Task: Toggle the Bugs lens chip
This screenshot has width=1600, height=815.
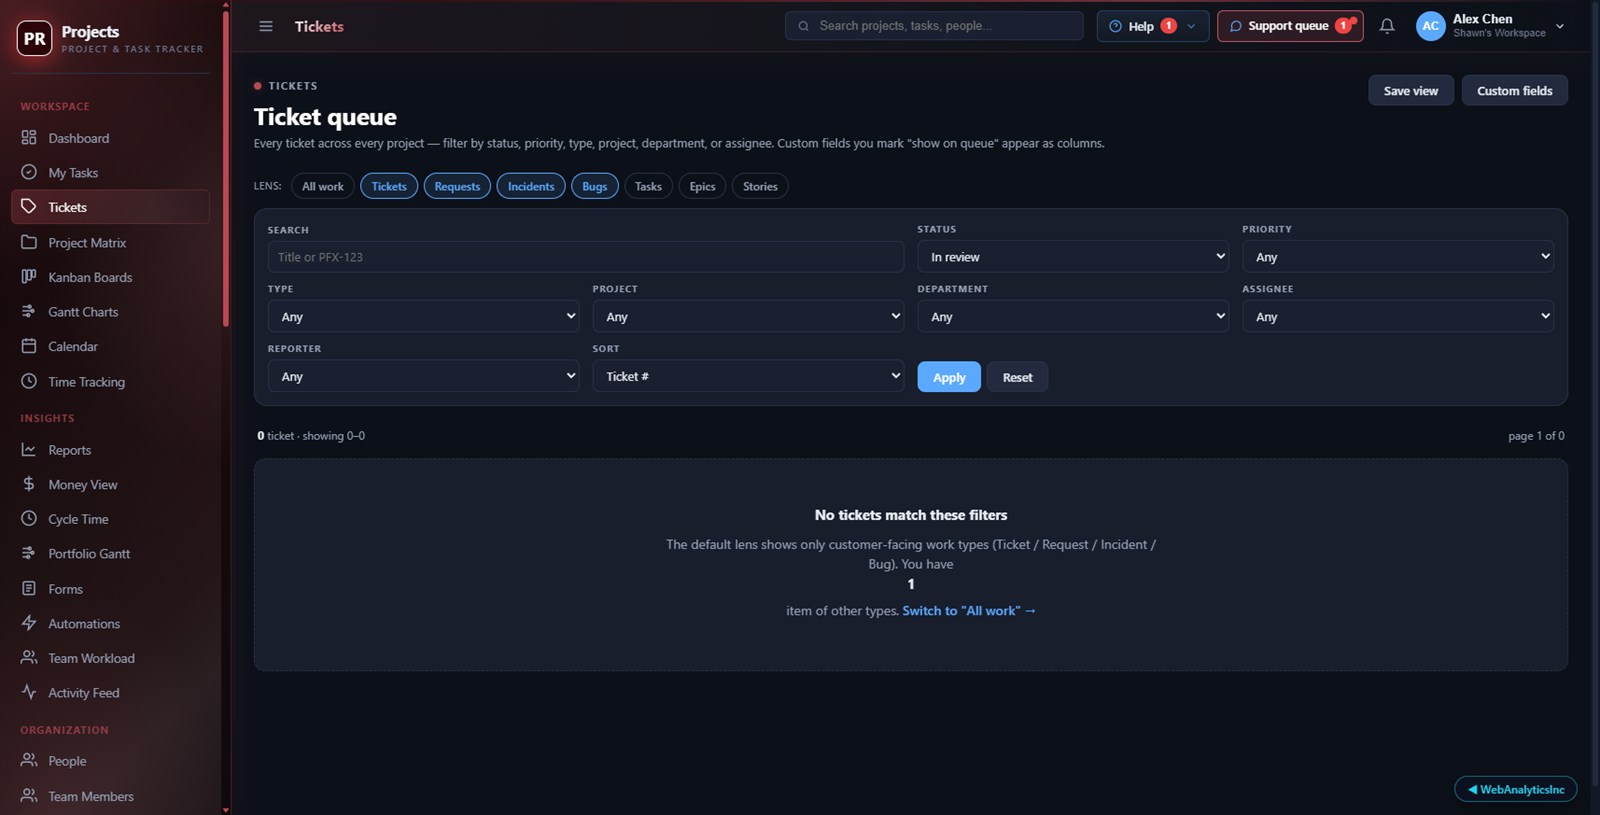Action: click(595, 186)
